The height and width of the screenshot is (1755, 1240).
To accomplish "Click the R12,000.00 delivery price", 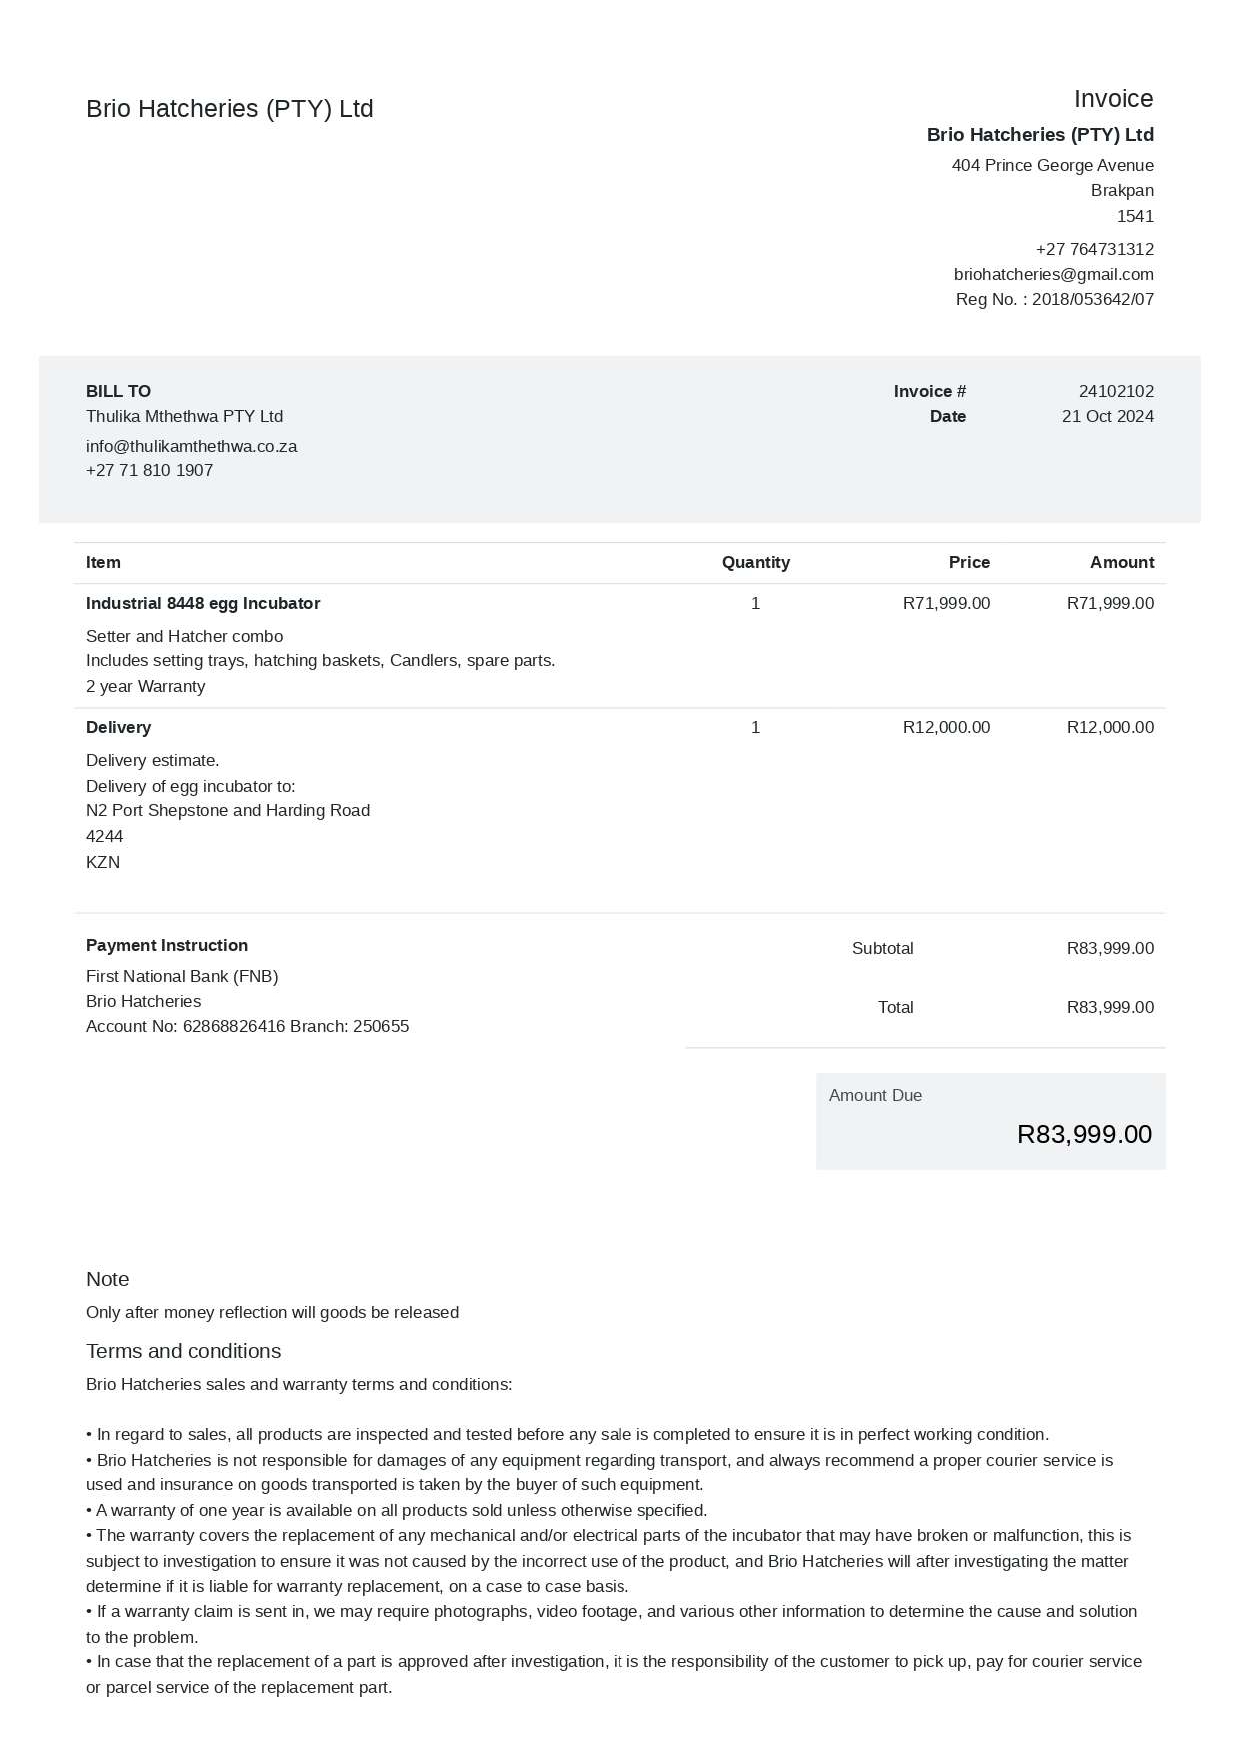I will (946, 727).
